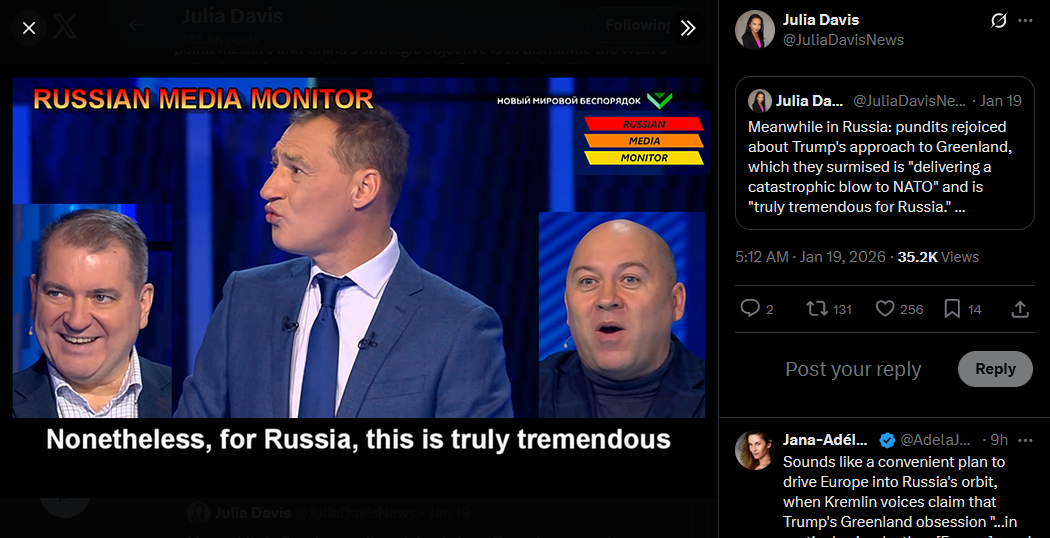Viewport: 1050px width, 538px height.
Task: Click the blue verified badge on Jana-Adél
Action: pos(887,440)
